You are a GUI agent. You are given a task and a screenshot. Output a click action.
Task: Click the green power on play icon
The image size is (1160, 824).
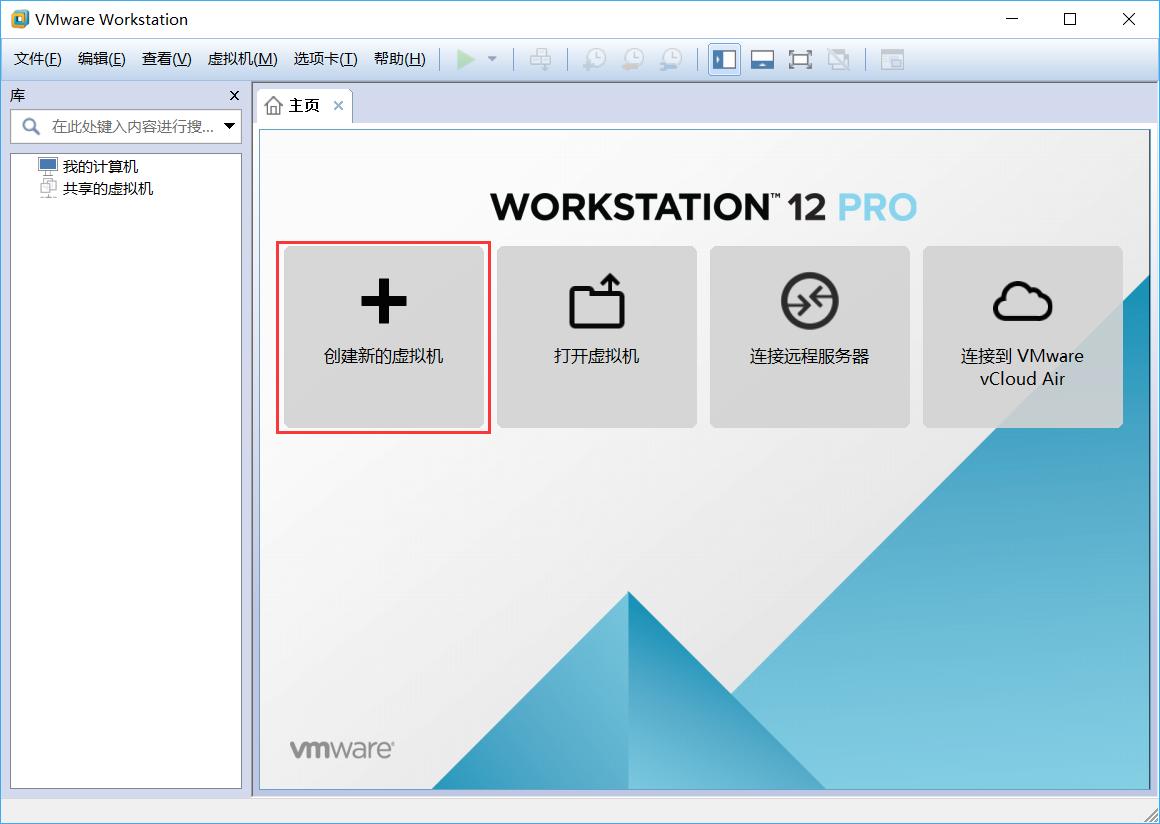(465, 59)
